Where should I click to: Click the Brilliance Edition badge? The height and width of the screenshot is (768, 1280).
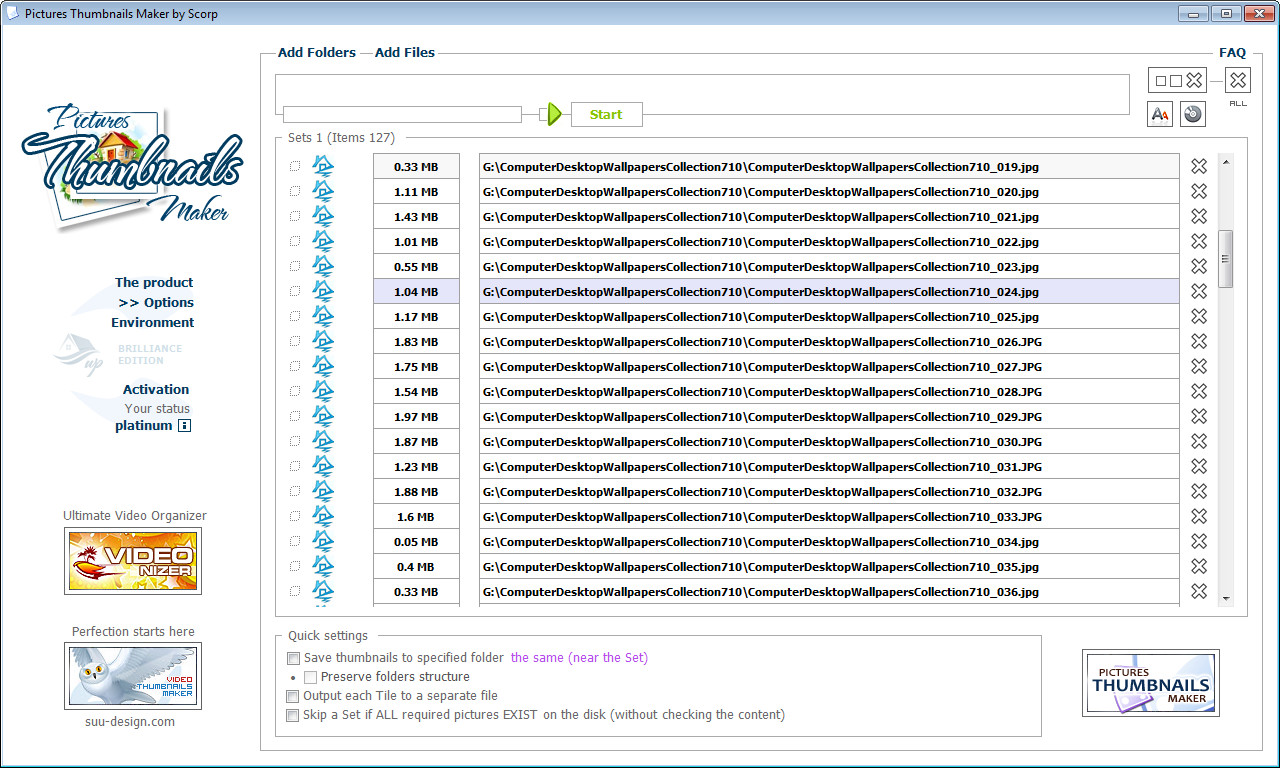click(118, 354)
